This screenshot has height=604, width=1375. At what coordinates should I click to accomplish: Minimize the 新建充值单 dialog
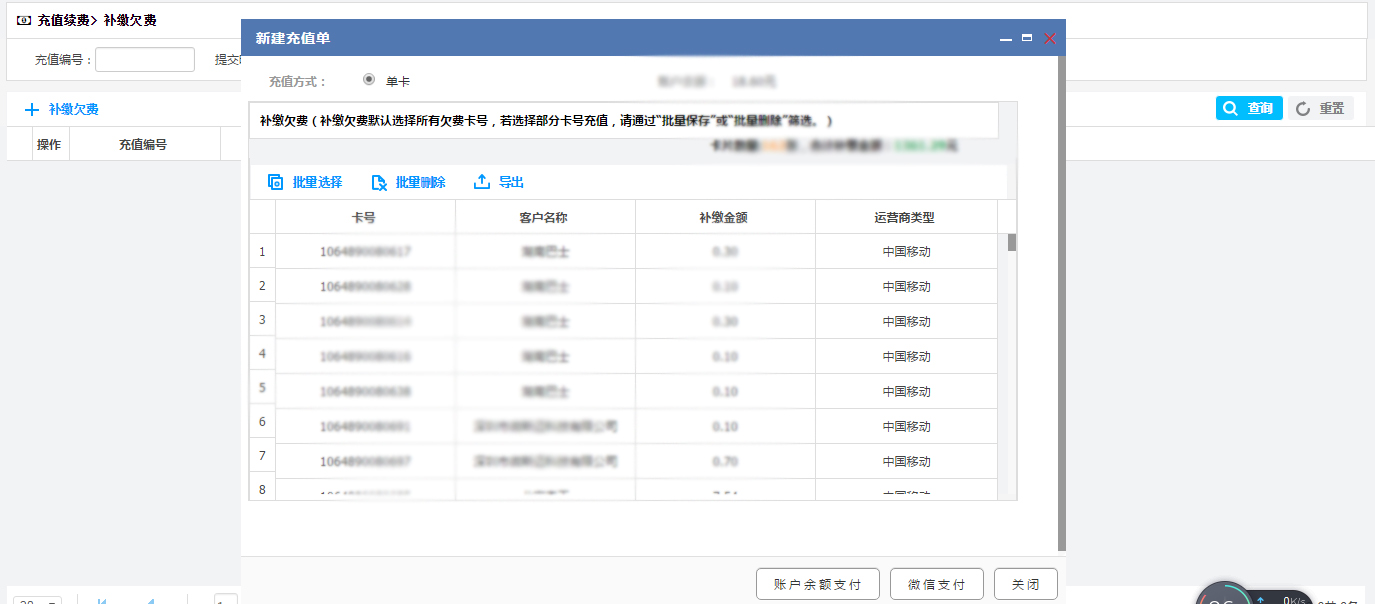point(1006,38)
